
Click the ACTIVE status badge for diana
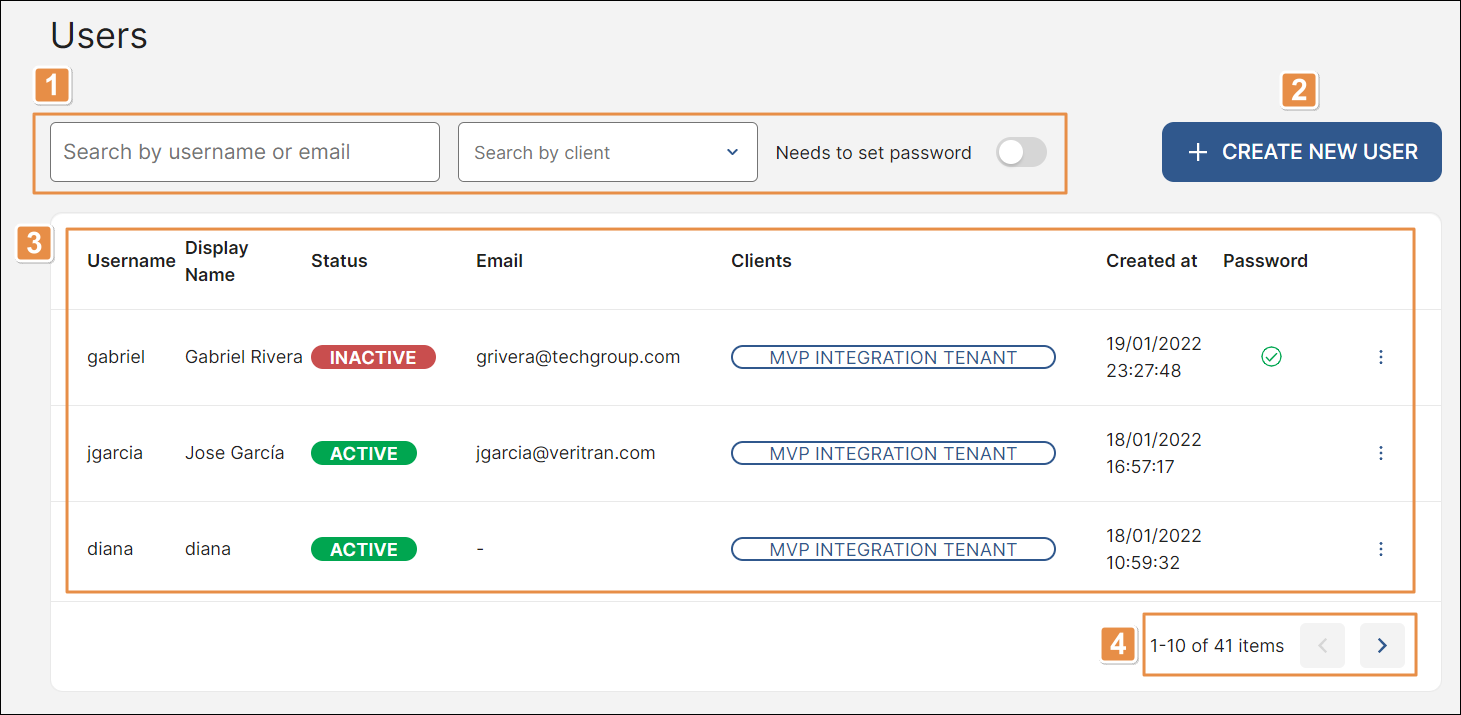click(x=364, y=549)
